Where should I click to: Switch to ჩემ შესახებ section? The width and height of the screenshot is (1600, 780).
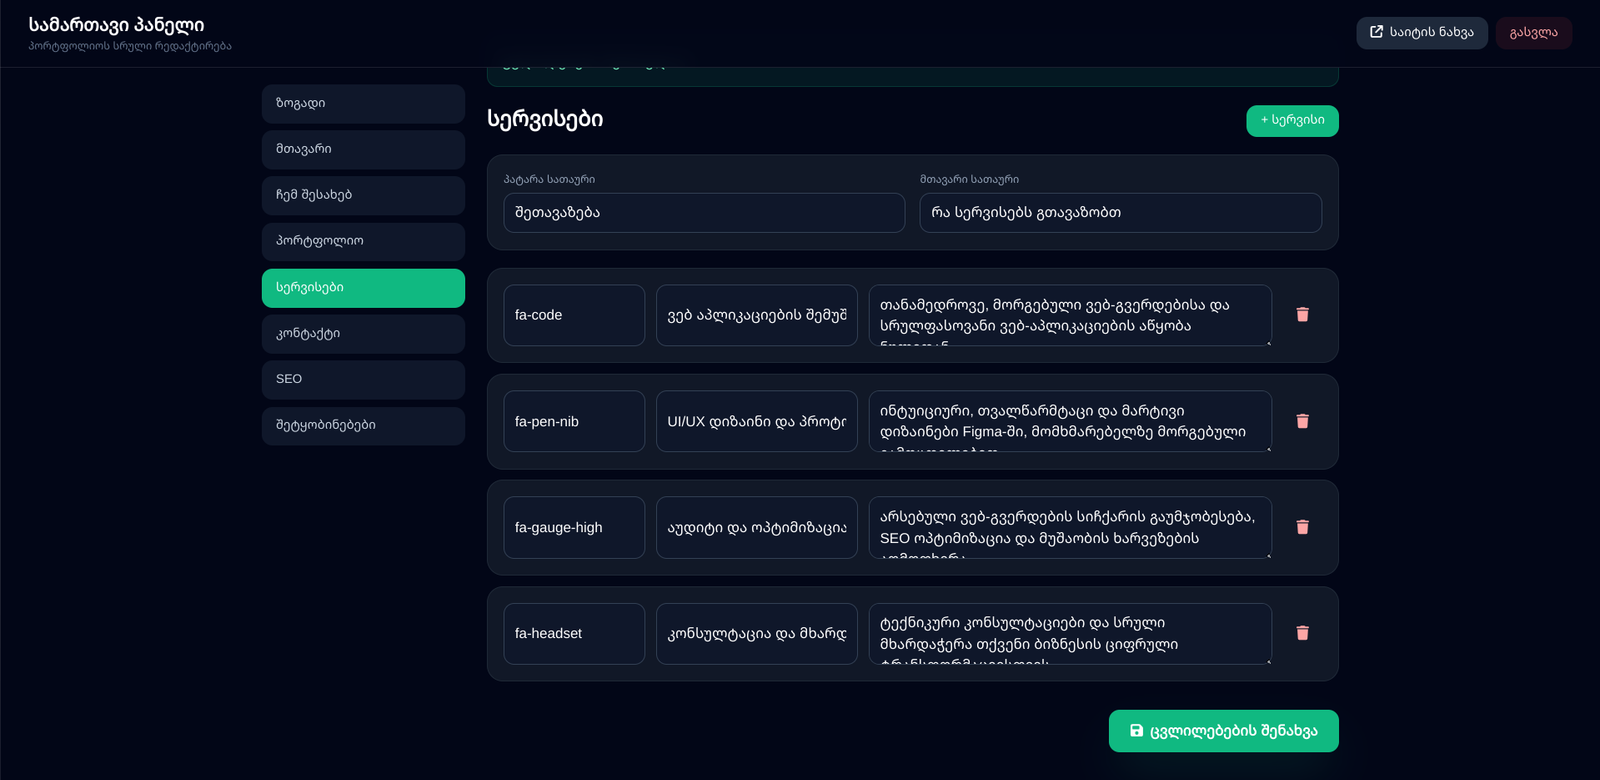click(363, 196)
